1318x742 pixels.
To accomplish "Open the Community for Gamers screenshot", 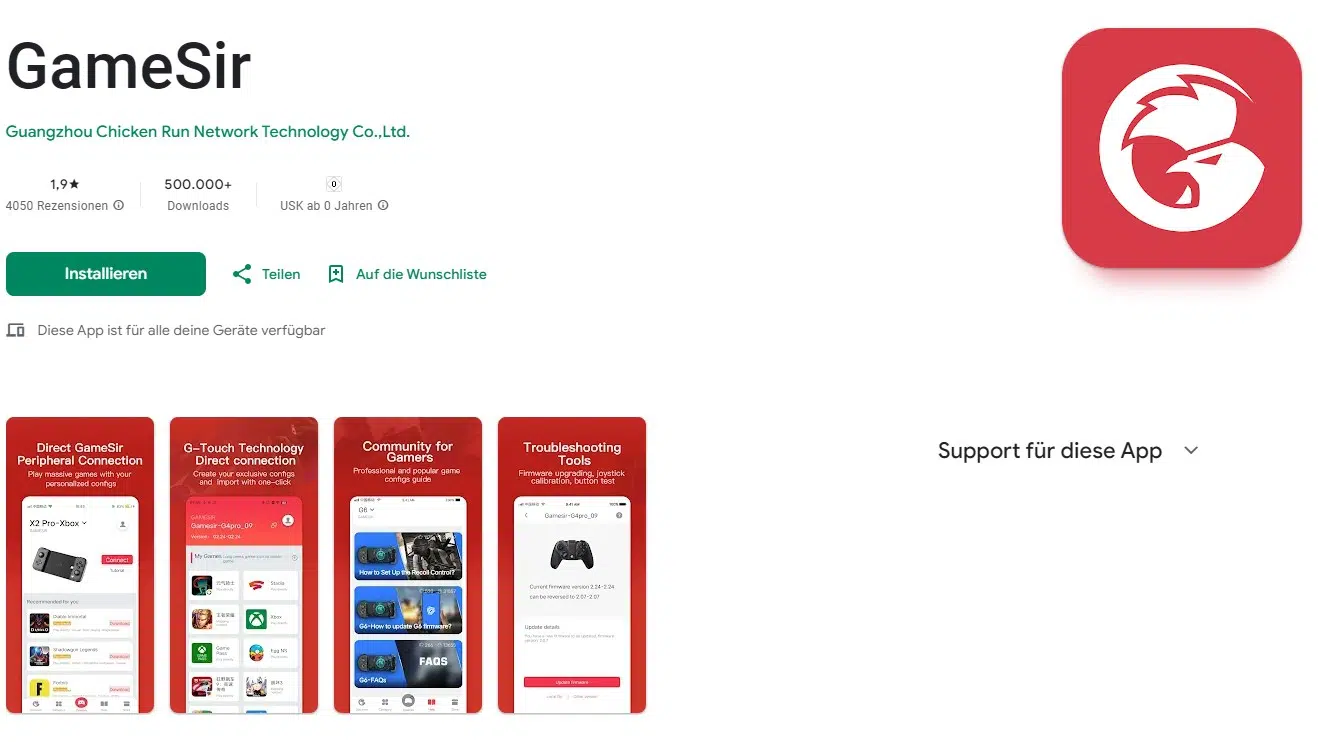I will 408,565.
